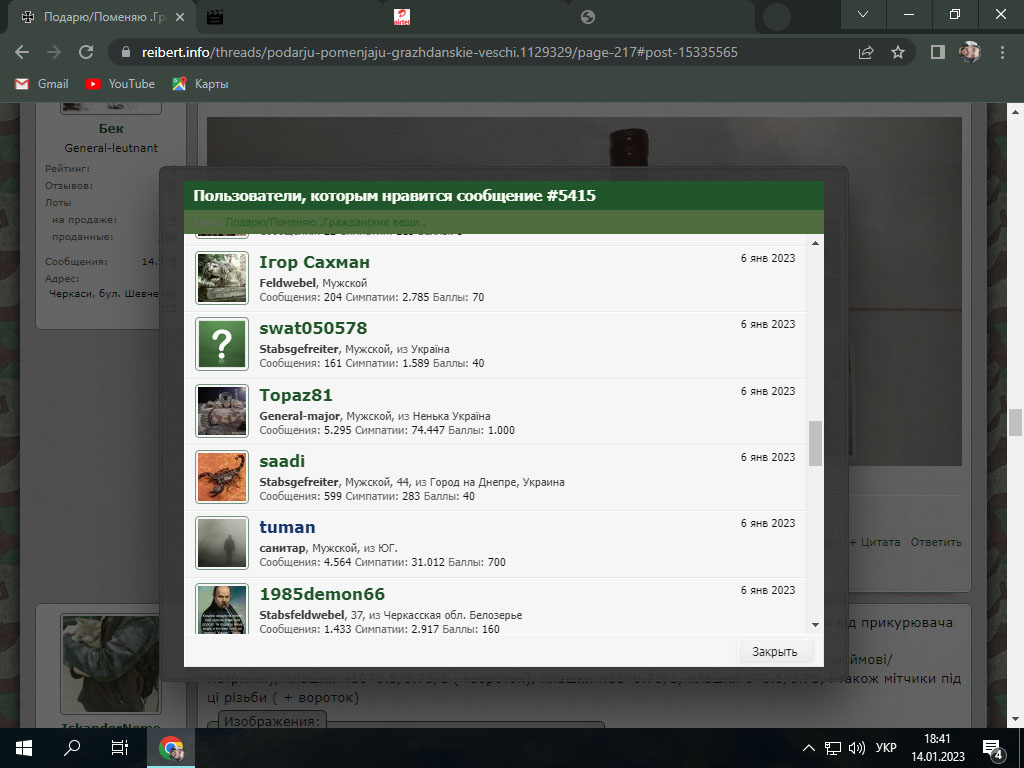The image size is (1024, 768).
Task: Click saadi scorpion avatar thumbnail
Action: (x=222, y=477)
